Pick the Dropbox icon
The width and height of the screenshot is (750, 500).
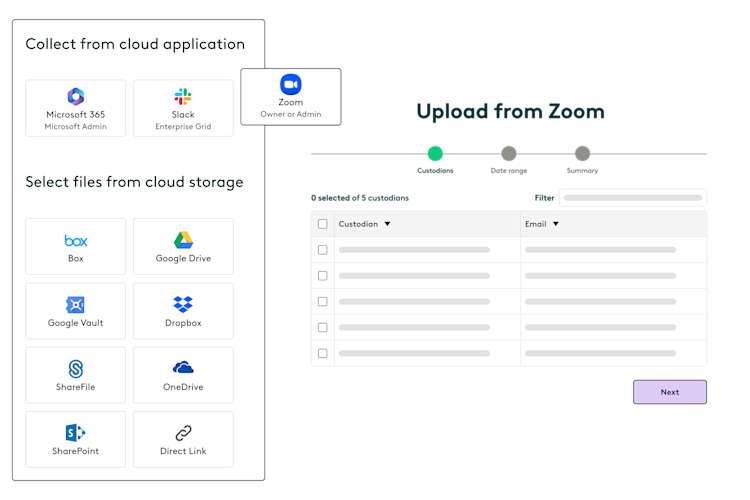pos(183,304)
